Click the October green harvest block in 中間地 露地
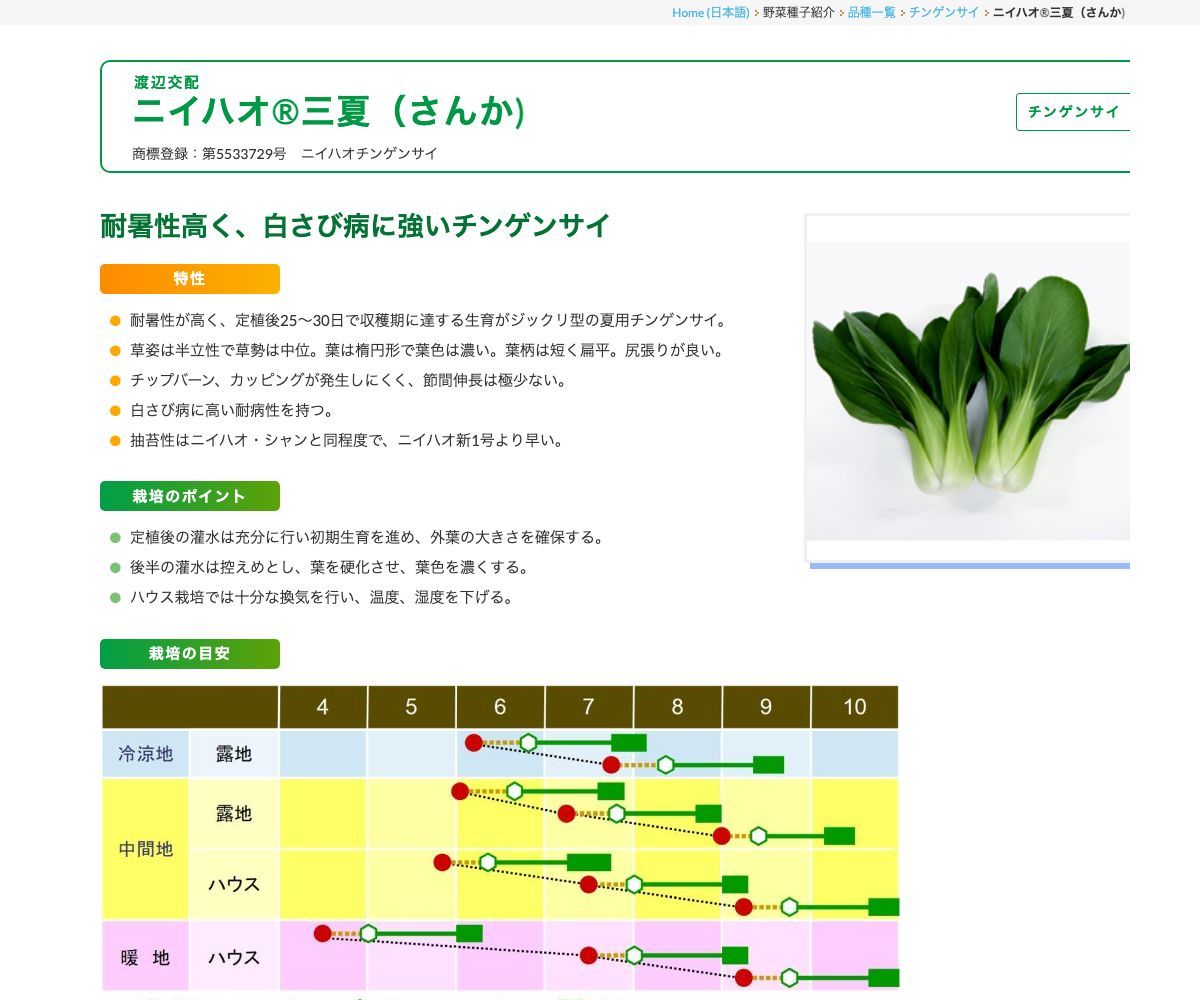This screenshot has width=1200, height=1000. (839, 836)
